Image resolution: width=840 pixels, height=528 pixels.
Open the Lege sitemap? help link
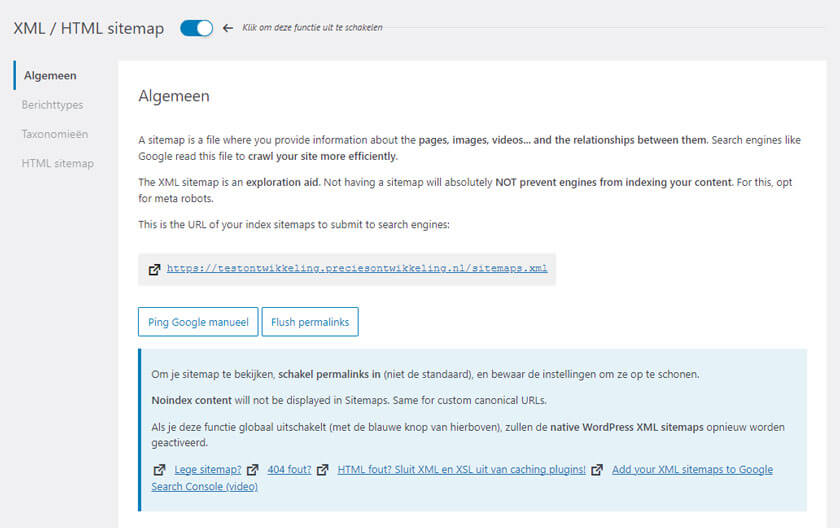[x=208, y=470]
